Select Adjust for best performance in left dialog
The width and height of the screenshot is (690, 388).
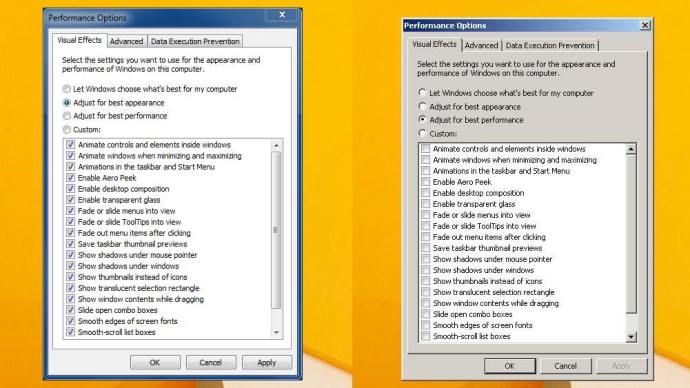(66, 116)
